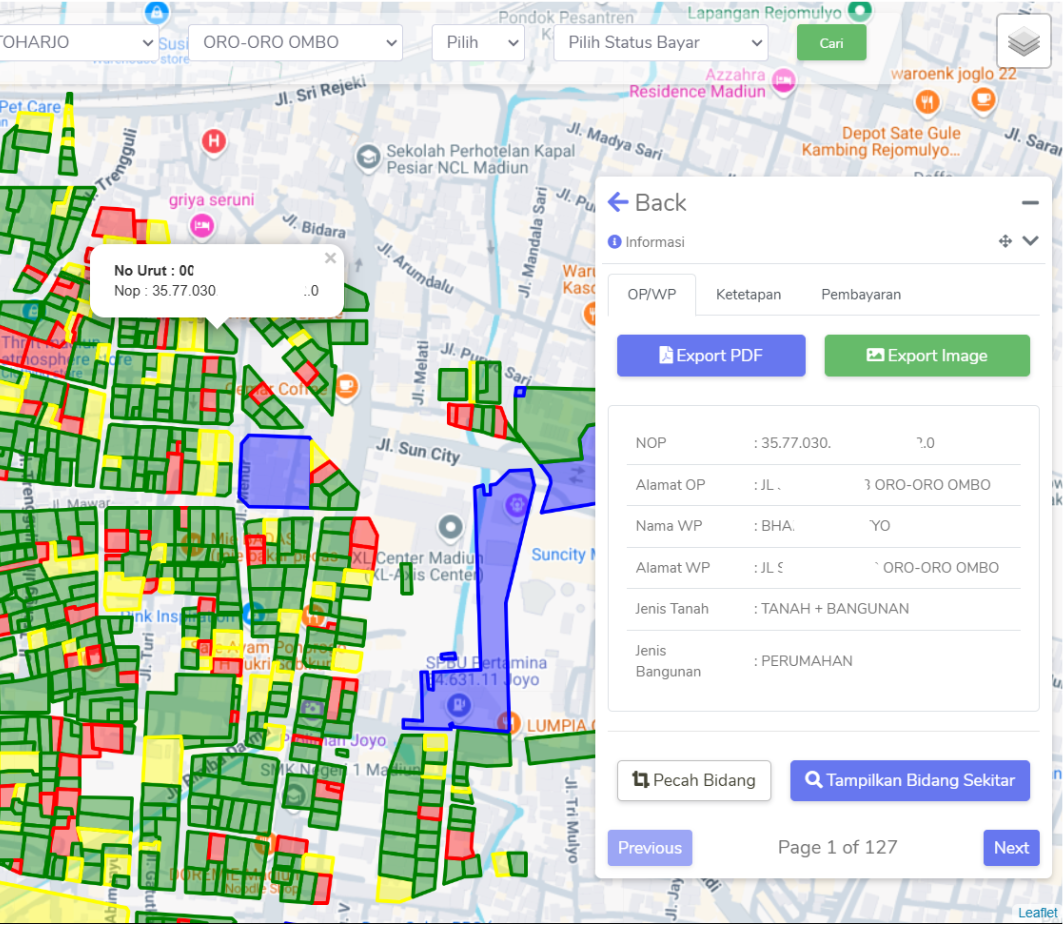The width and height of the screenshot is (1063, 927).
Task: Switch to the Ketetapan tab
Action: pos(748,294)
